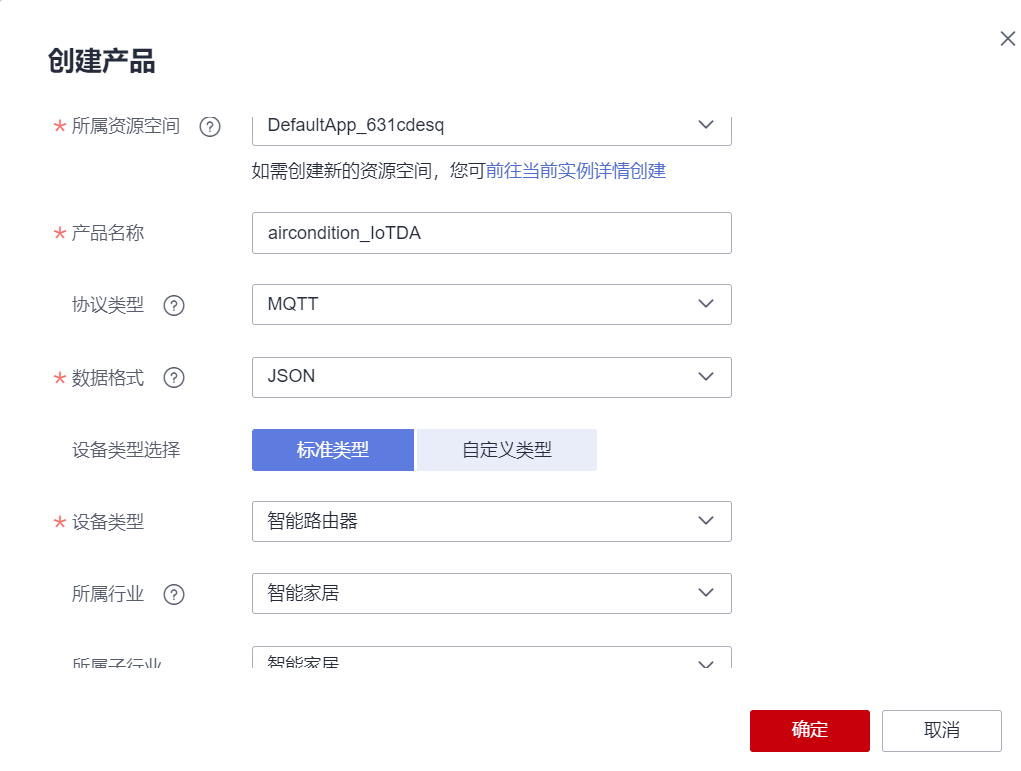
Task: Expand the 智能路由器 device type dropdown
Action: pyautogui.click(x=491, y=521)
